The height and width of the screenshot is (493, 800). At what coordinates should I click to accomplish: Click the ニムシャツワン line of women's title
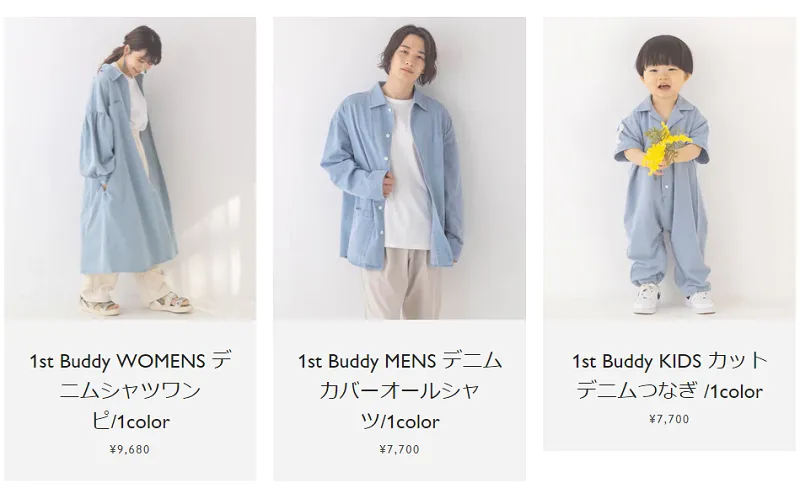point(130,391)
